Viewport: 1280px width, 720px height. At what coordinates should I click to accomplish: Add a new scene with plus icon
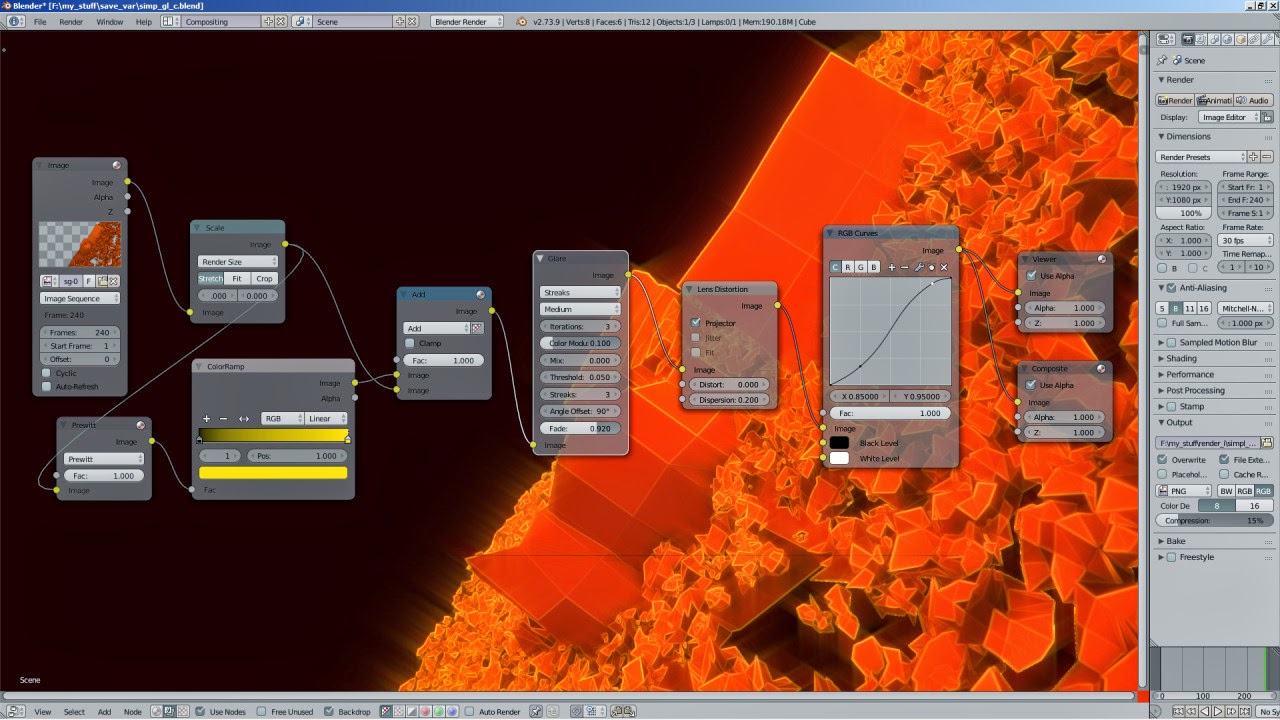pos(400,21)
